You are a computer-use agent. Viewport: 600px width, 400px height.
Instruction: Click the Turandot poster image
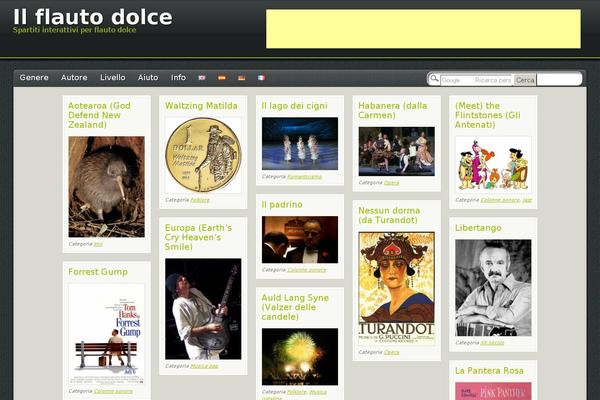pyautogui.click(x=396, y=289)
